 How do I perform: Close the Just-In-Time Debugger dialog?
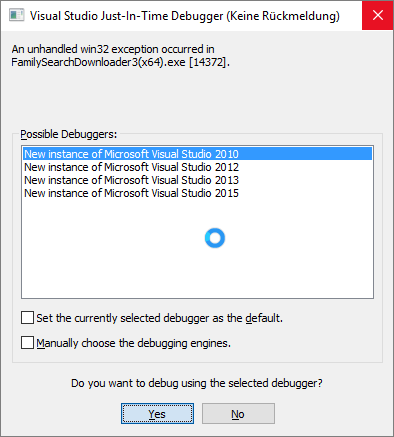tap(378, 15)
